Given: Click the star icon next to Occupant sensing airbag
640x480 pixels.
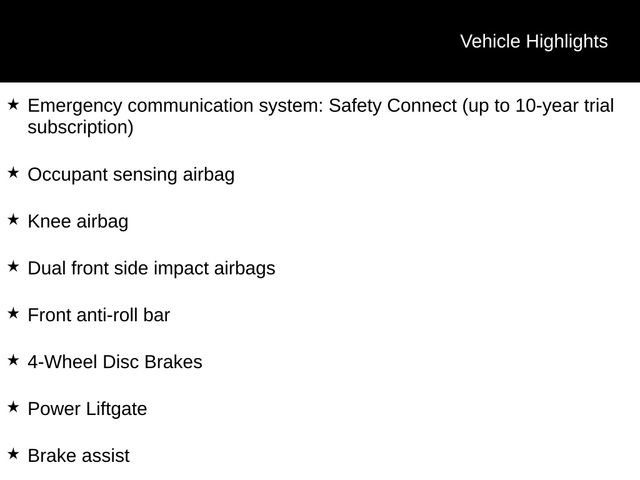Looking at the screenshot, I should click(x=13, y=173).
